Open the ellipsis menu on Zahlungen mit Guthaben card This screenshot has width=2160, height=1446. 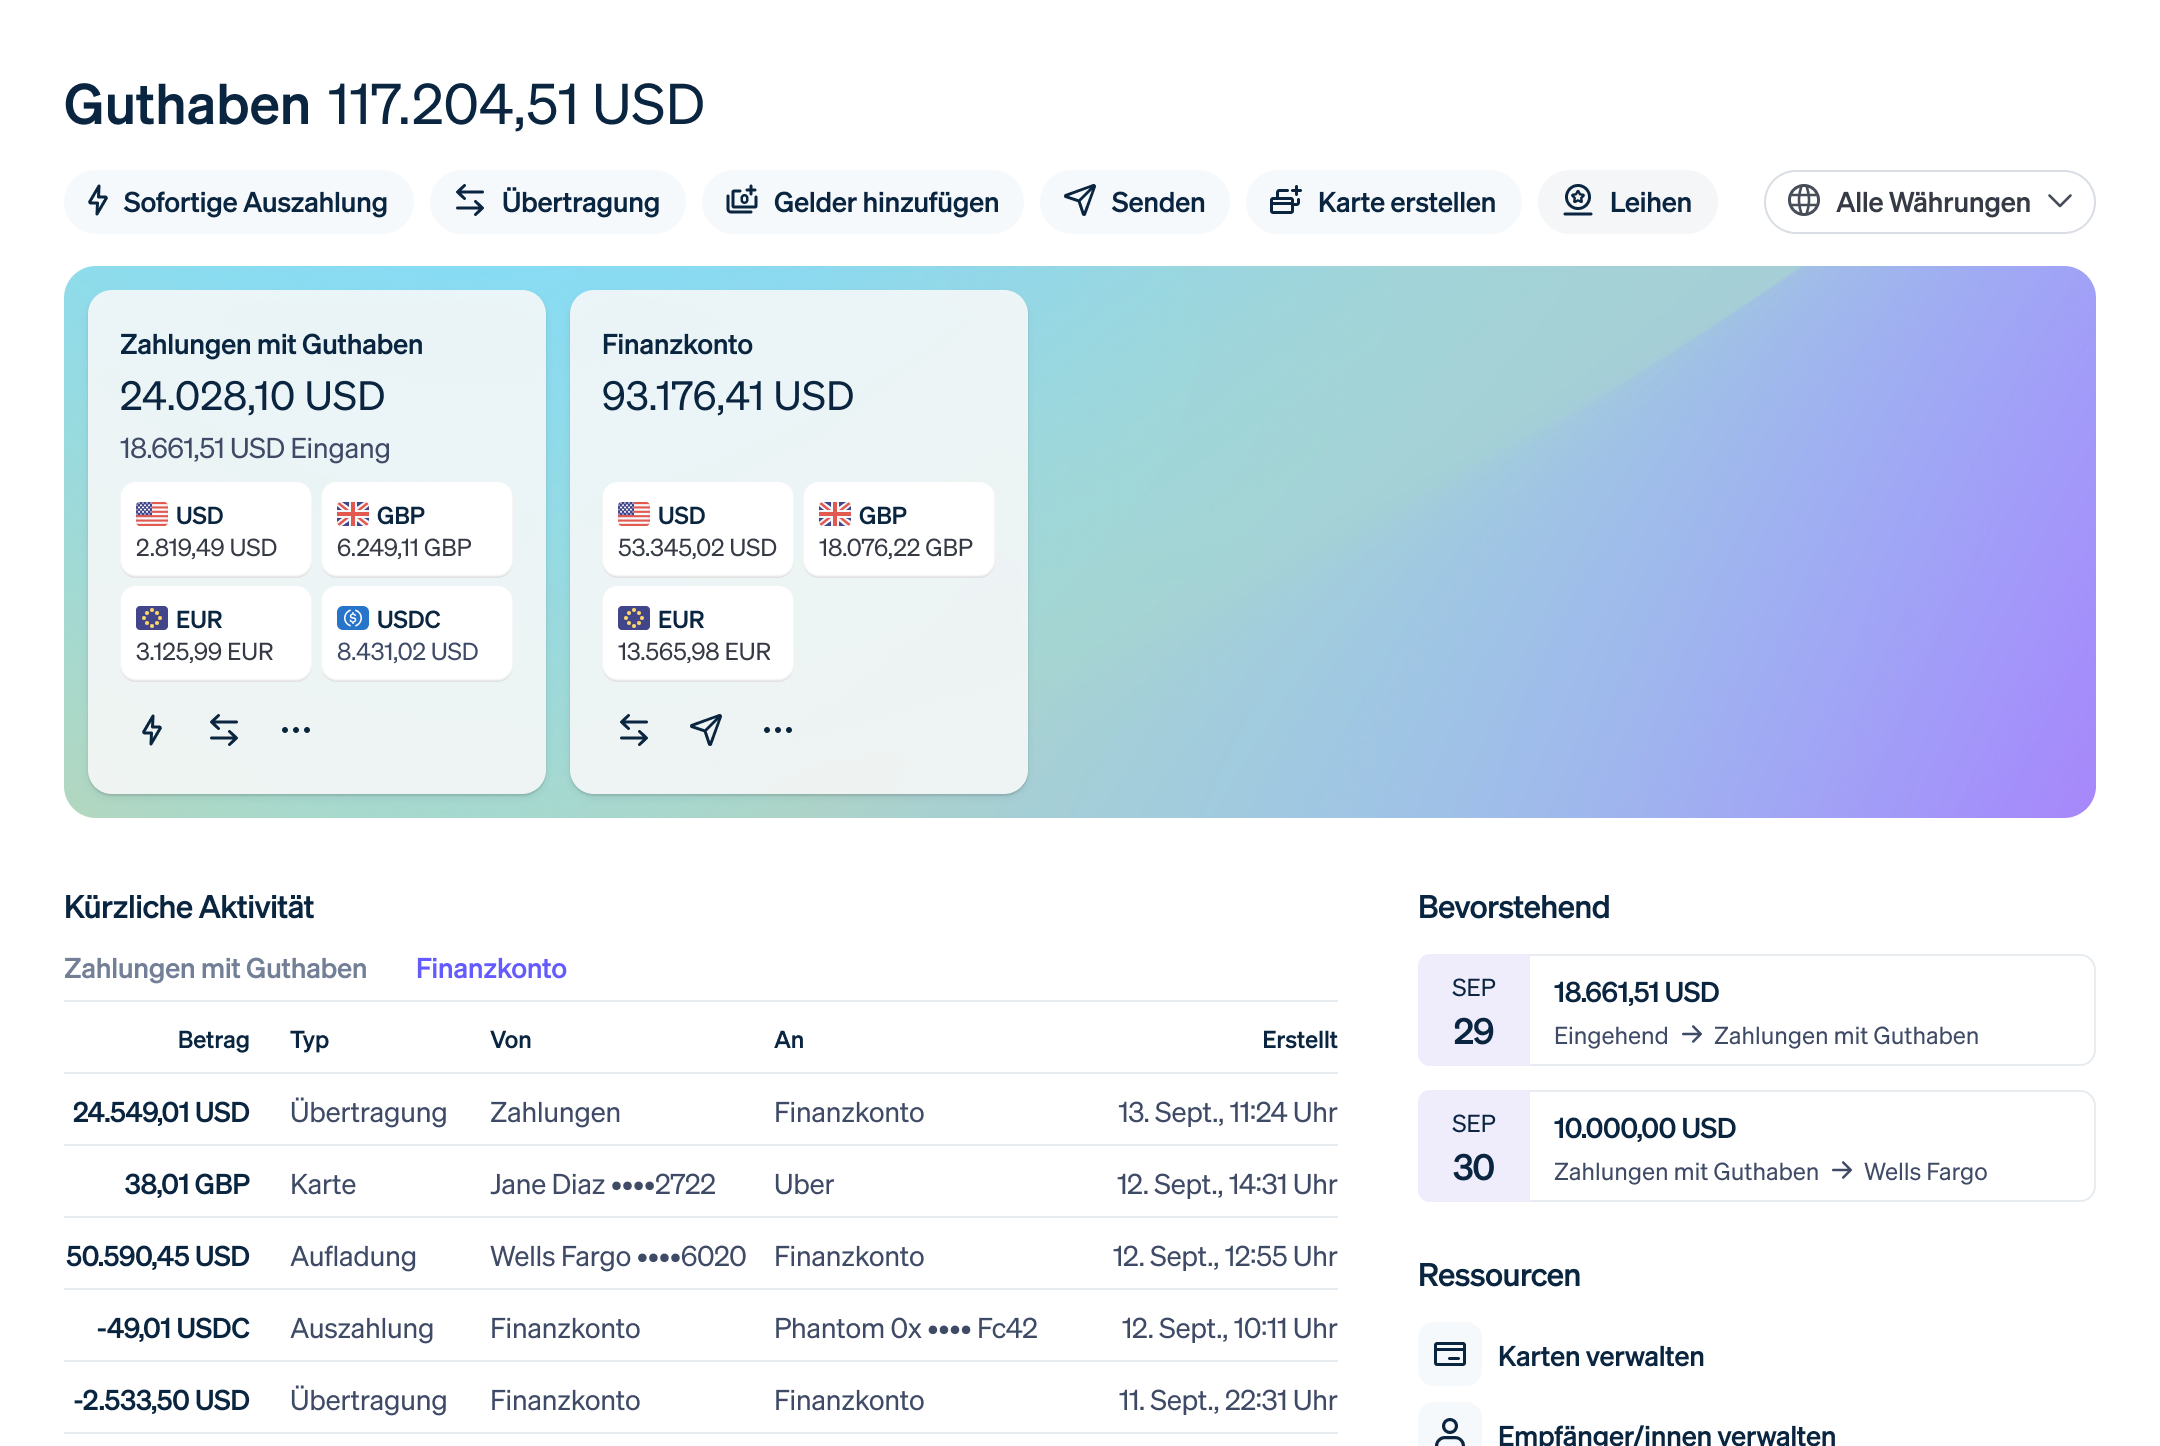(296, 730)
